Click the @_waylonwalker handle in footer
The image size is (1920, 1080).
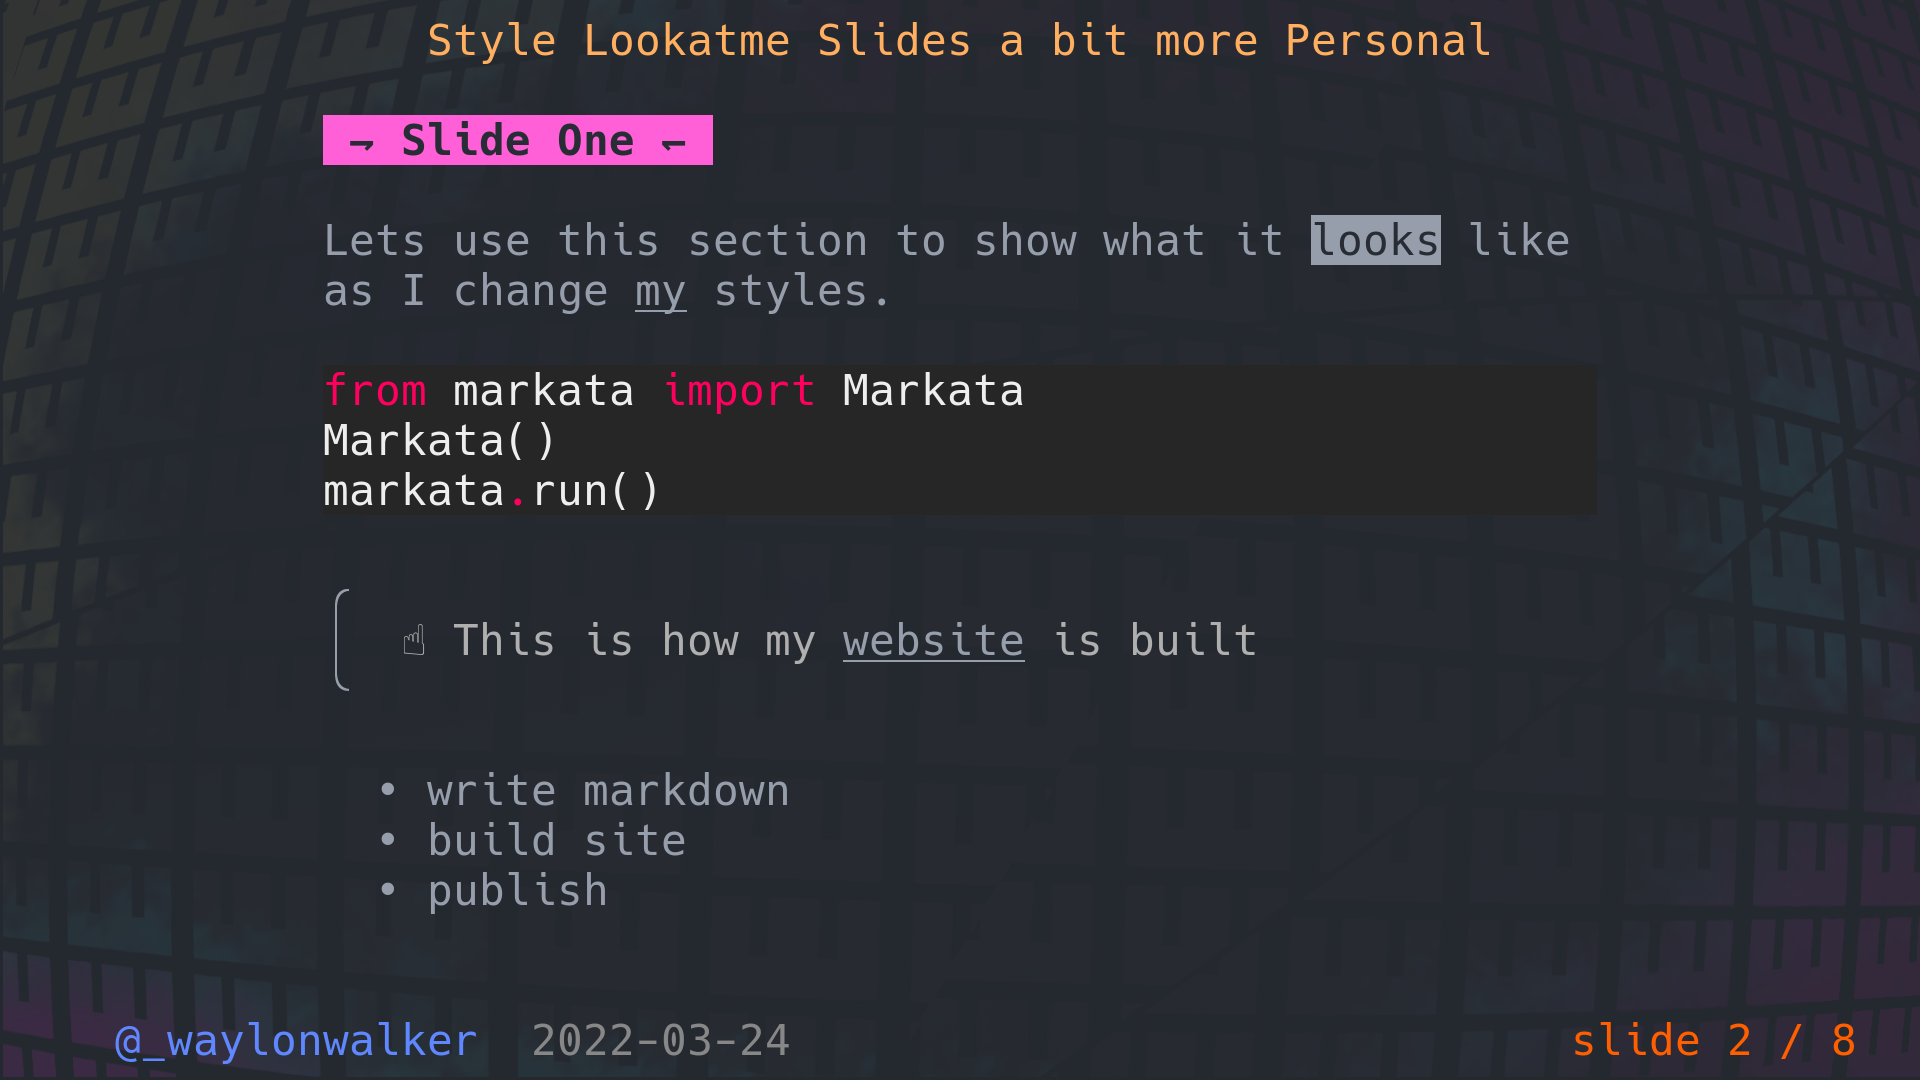tap(296, 1041)
